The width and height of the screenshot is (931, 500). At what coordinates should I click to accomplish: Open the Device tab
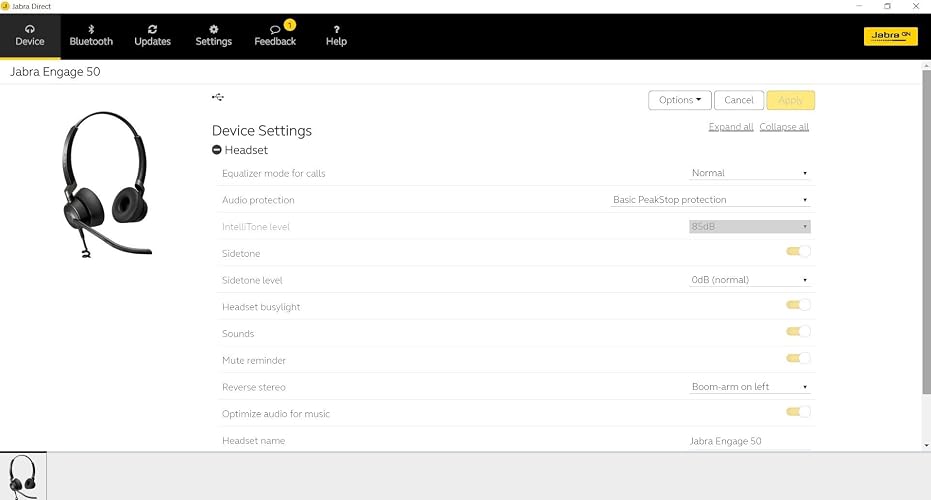[30, 36]
